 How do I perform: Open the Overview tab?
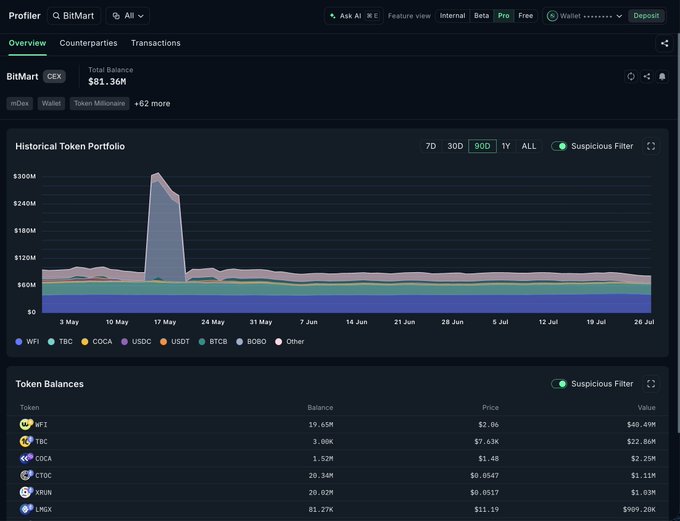(27, 43)
